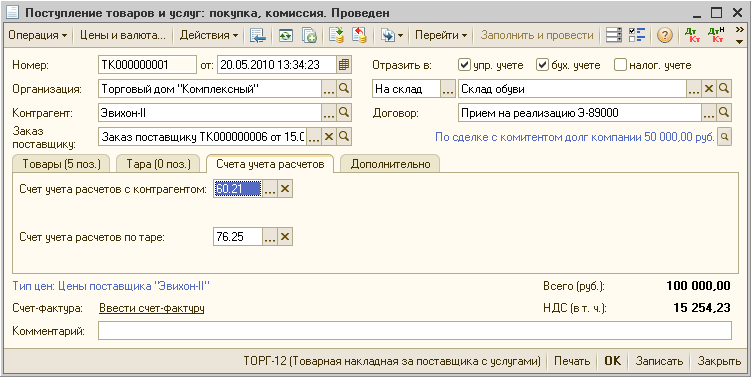Switch to the Тара (0 поз.) tab

pyautogui.click(x=158, y=164)
